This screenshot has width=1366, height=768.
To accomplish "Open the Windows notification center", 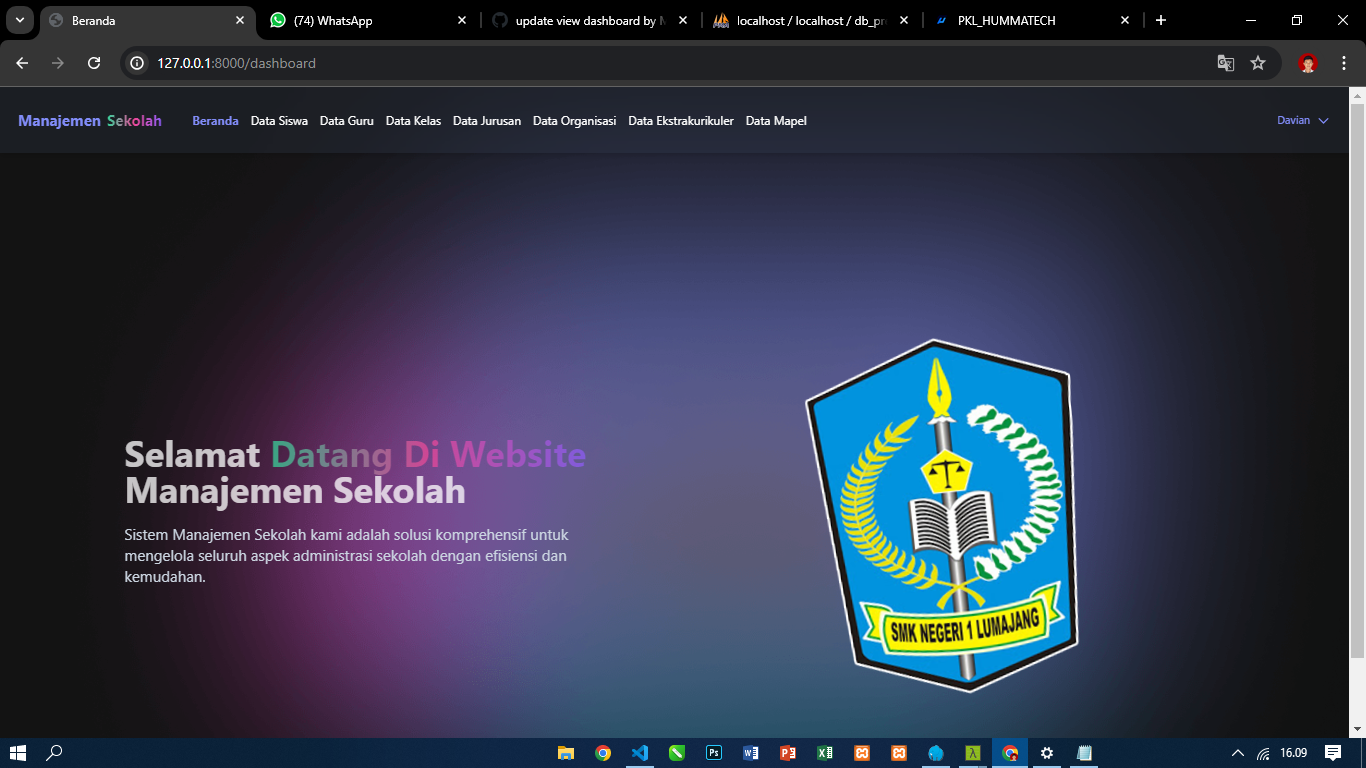I will pos(1333,753).
